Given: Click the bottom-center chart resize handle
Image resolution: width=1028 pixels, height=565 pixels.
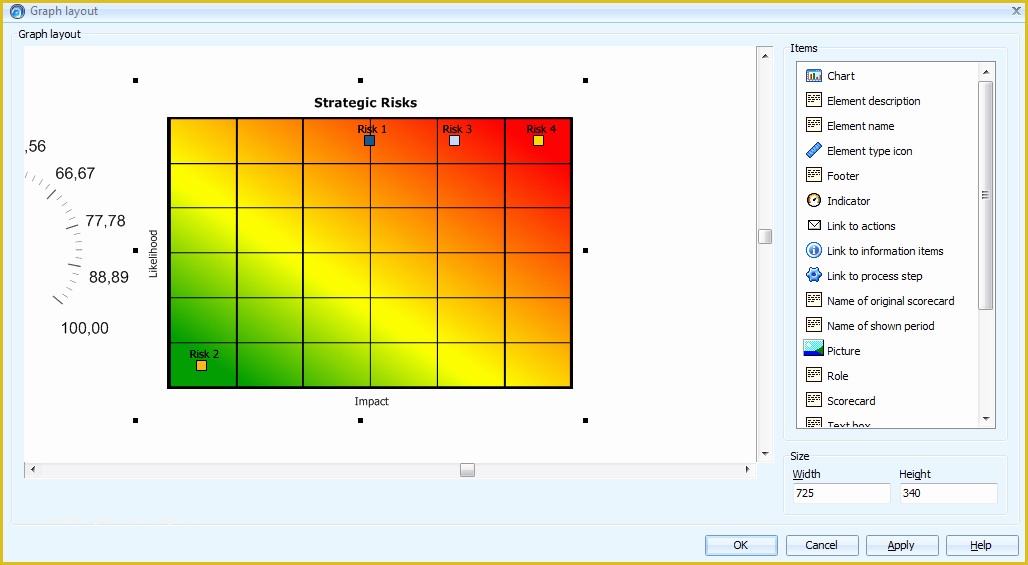Looking at the screenshot, I should pos(360,420).
